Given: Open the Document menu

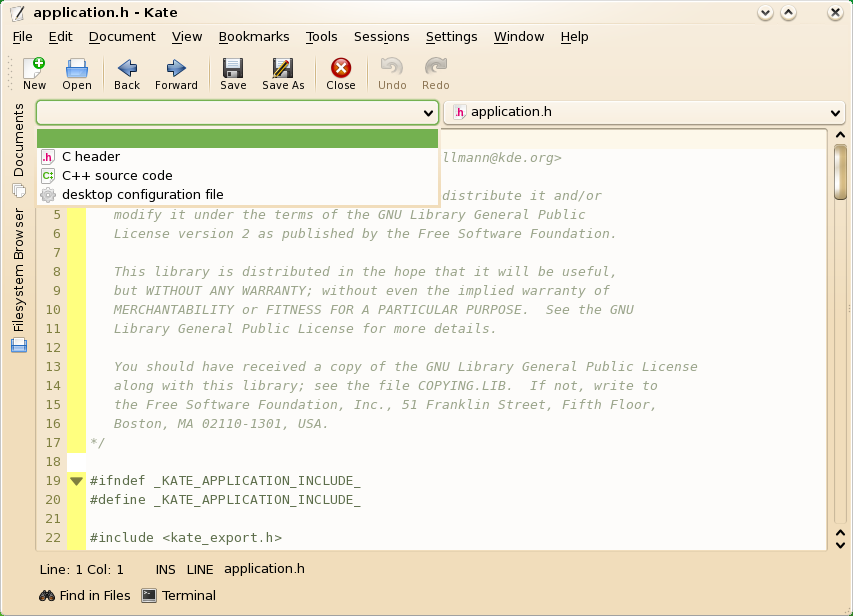Looking at the screenshot, I should (x=122, y=37).
